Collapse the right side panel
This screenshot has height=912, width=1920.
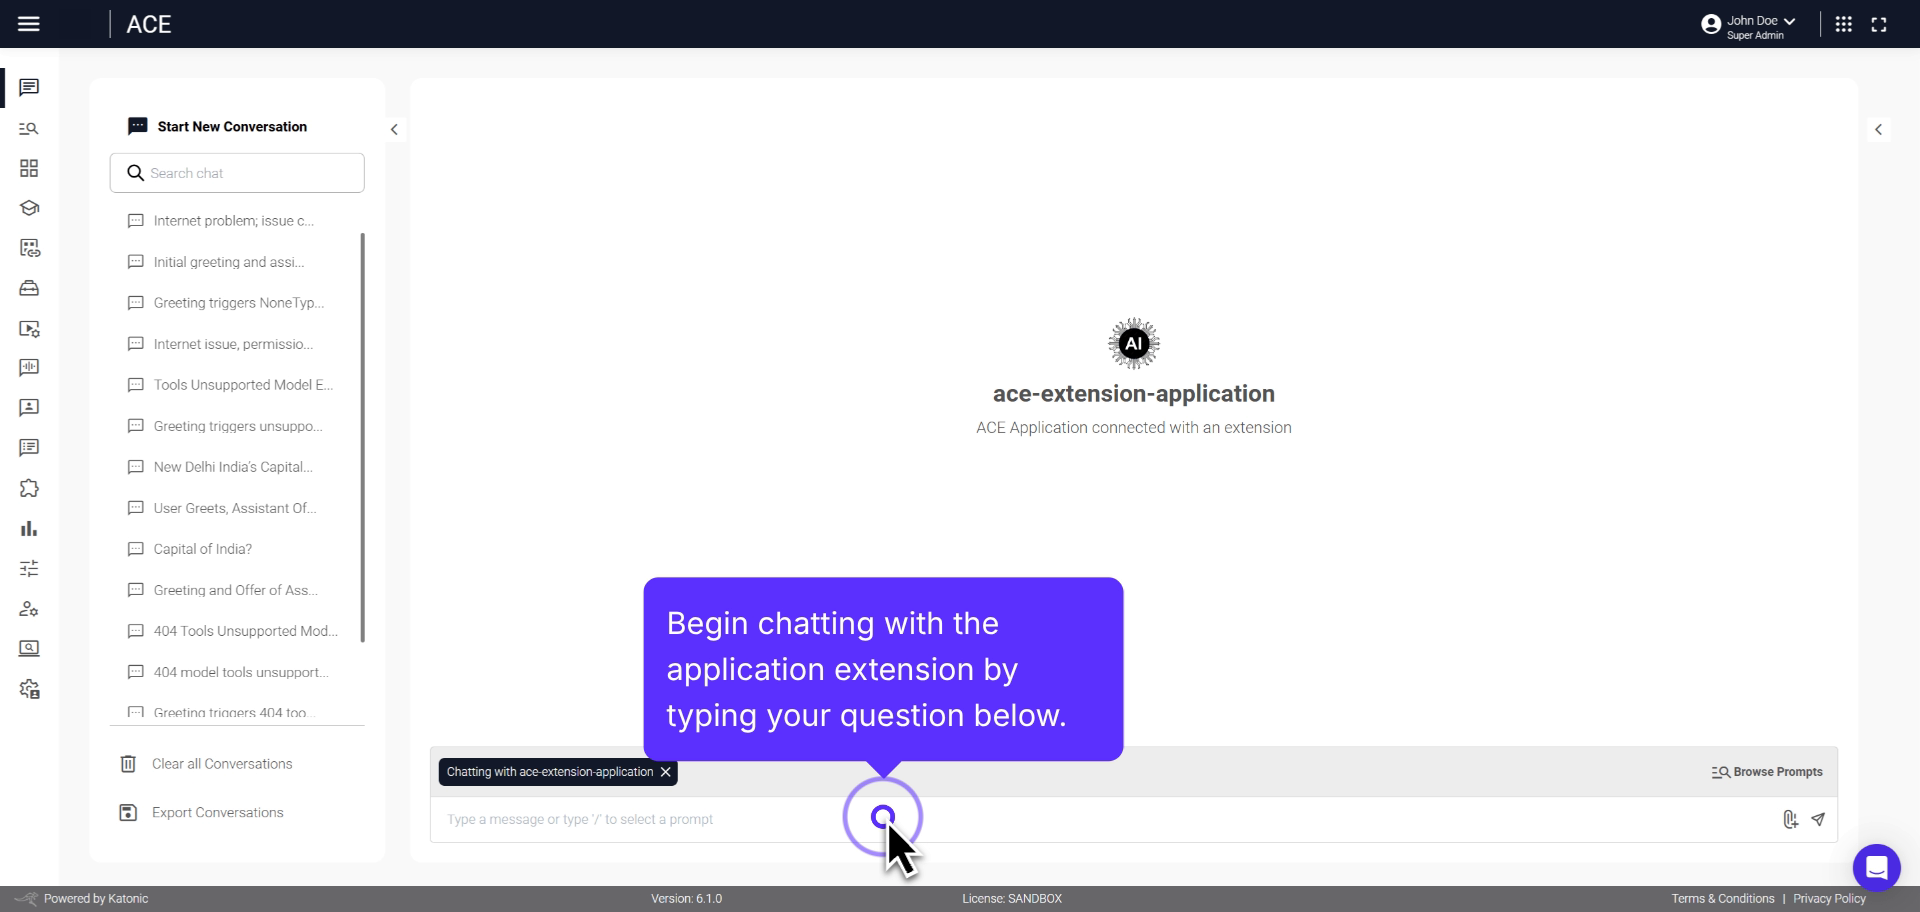1879,129
